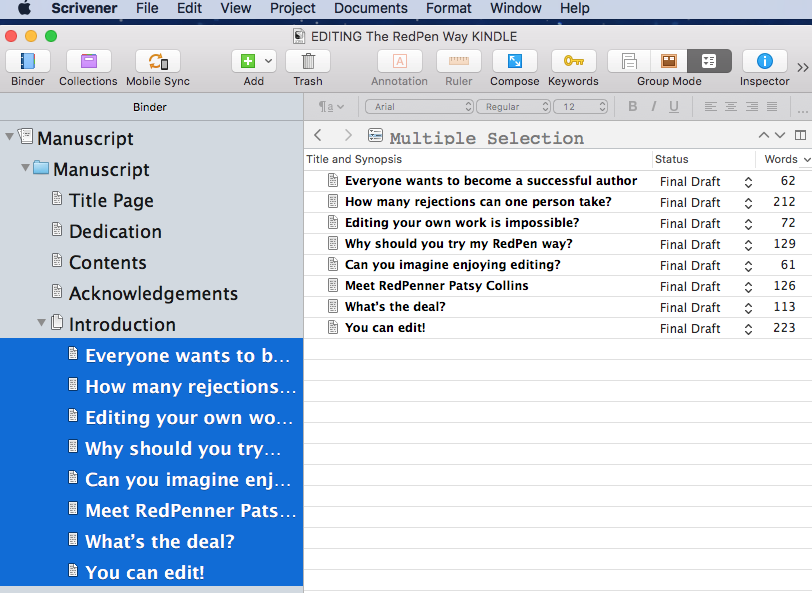Select Dedication in the Binder
The height and width of the screenshot is (593, 812).
tap(115, 231)
